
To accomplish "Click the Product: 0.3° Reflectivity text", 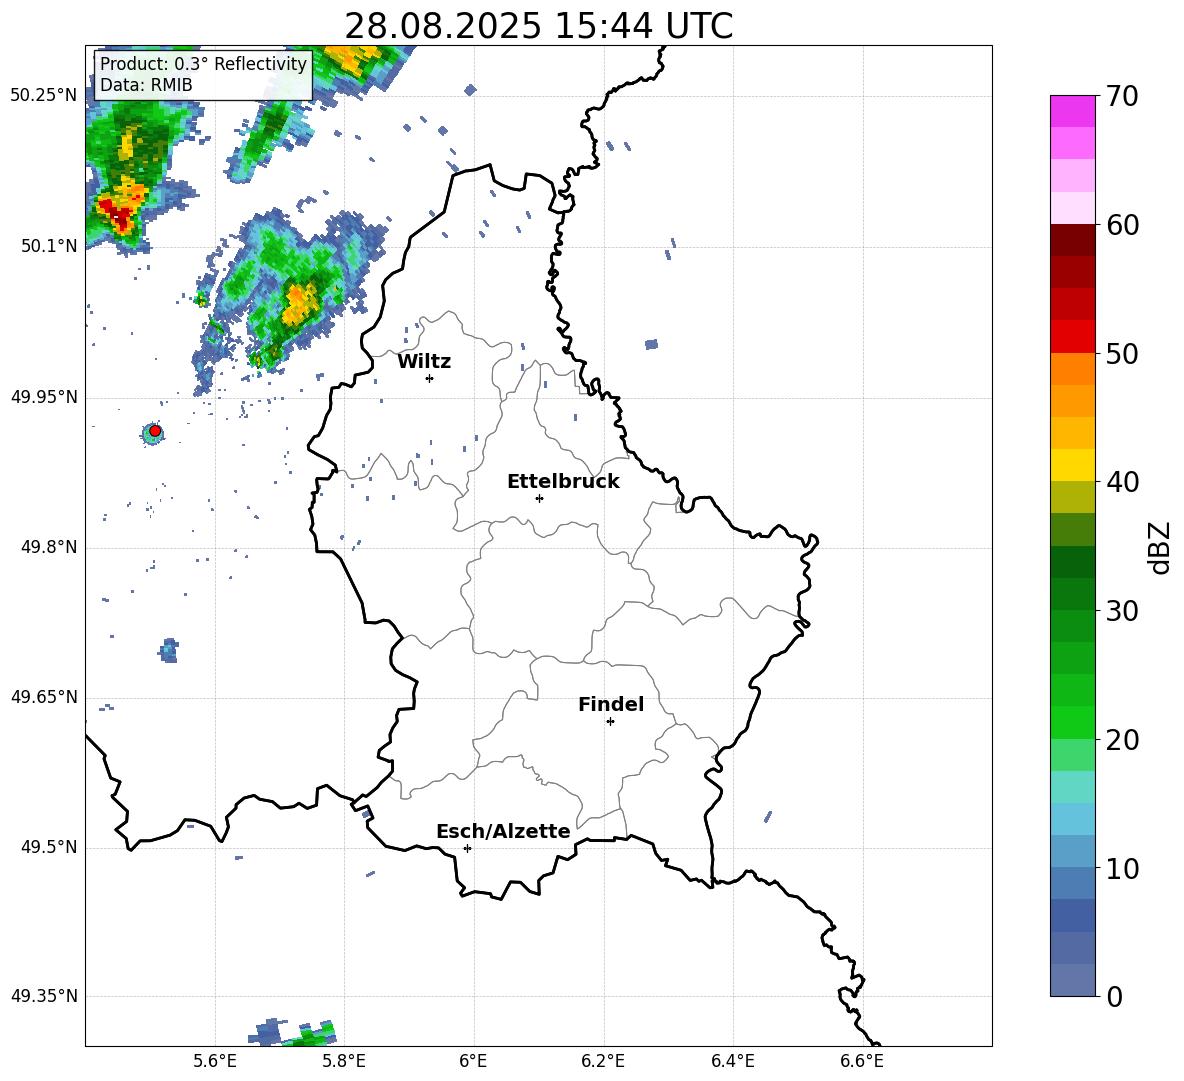I will (x=204, y=64).
